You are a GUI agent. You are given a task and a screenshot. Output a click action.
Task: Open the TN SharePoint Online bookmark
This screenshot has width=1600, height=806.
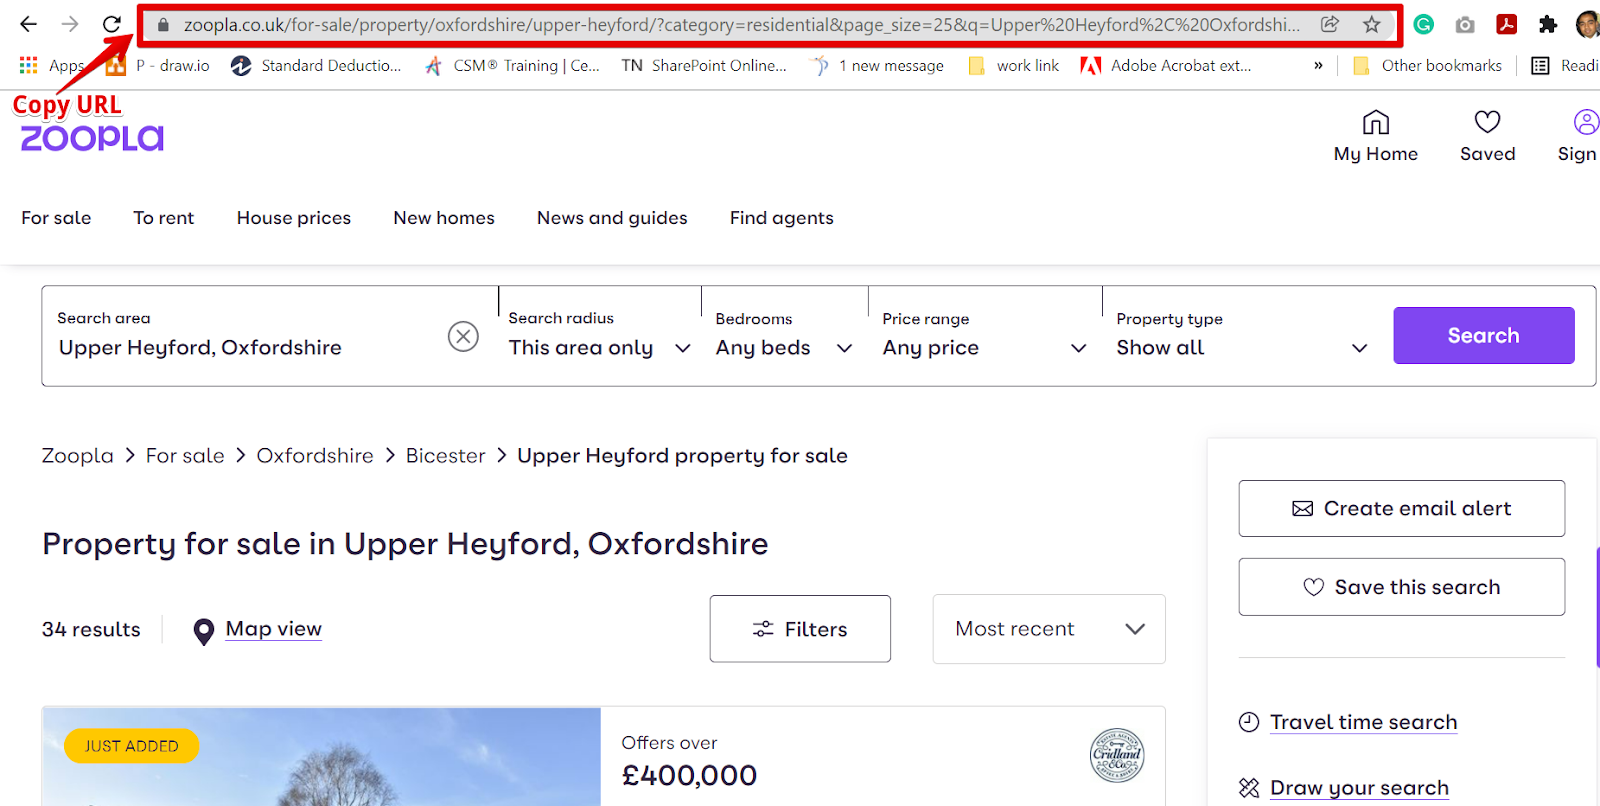[704, 65]
